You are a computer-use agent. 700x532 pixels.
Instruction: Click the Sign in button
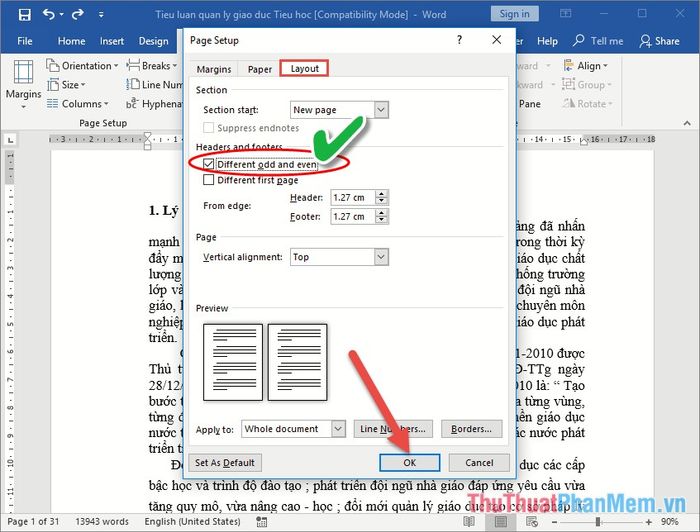pos(514,14)
